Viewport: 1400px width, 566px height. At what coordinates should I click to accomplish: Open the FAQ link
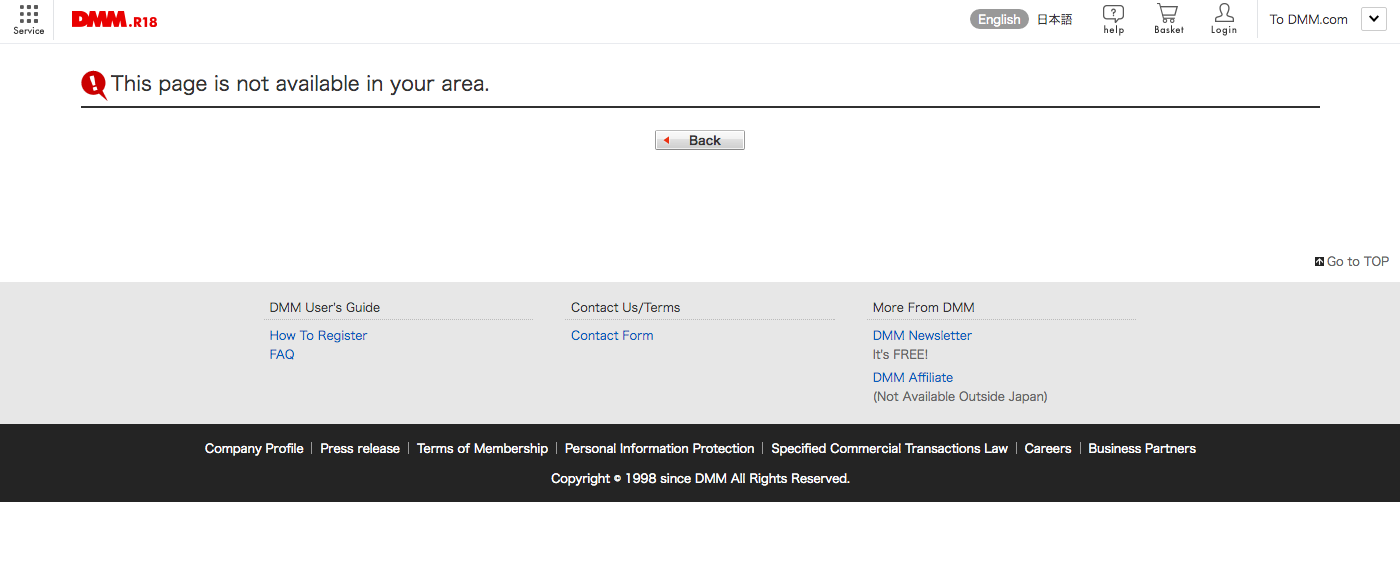[282, 355]
